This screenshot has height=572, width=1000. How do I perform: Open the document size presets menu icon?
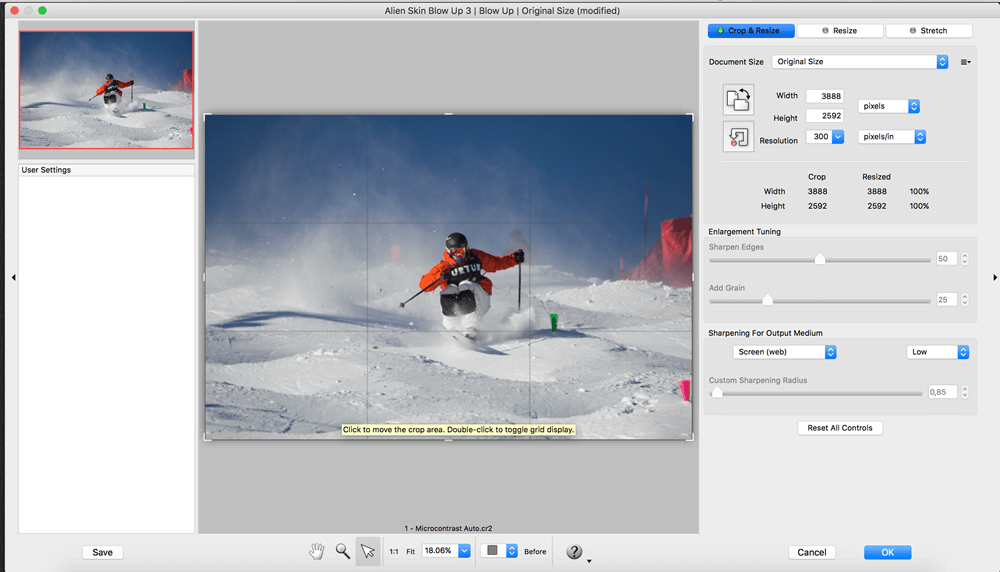[x=966, y=62]
